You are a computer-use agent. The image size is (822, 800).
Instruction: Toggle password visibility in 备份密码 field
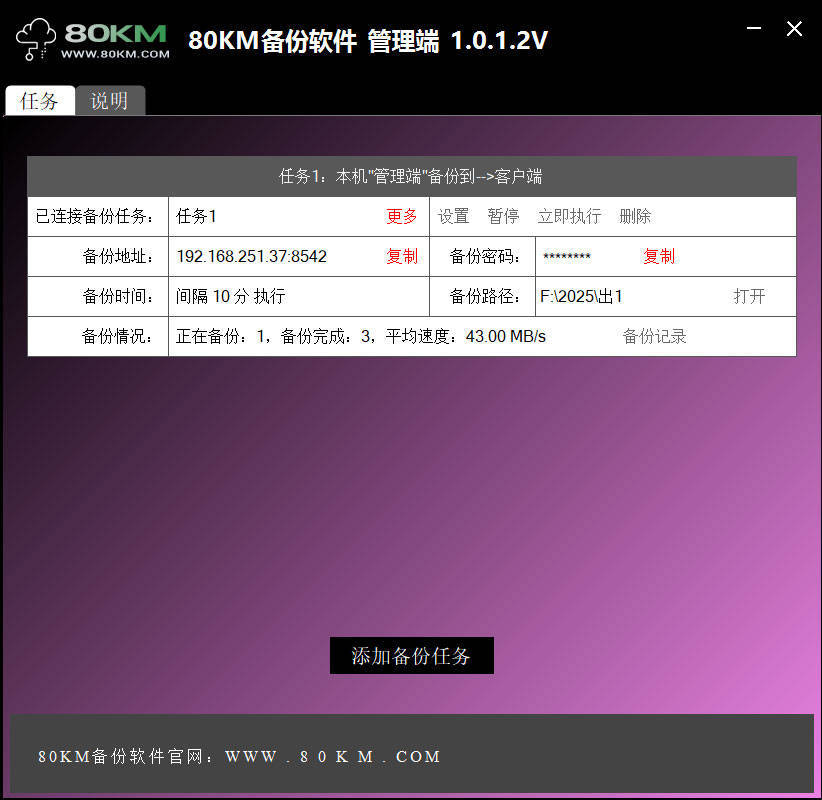[567, 256]
